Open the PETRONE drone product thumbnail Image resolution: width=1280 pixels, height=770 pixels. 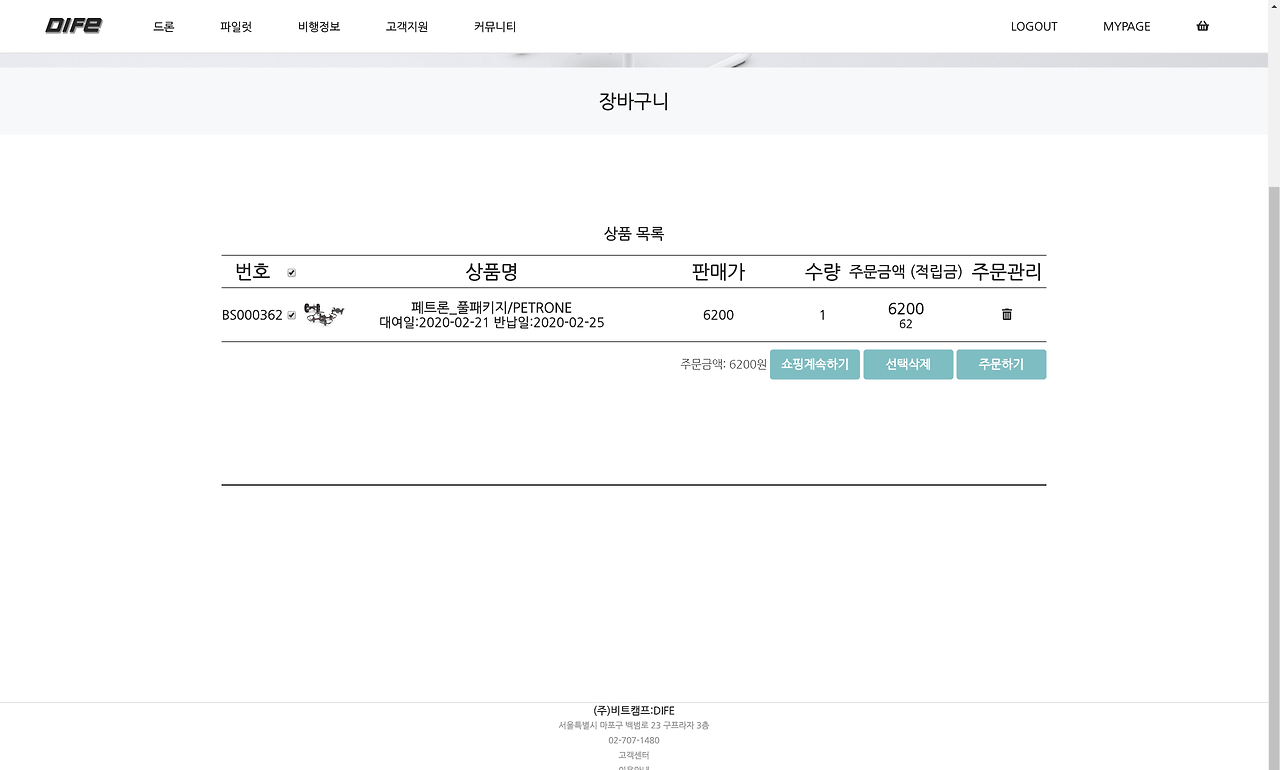pyautogui.click(x=324, y=315)
